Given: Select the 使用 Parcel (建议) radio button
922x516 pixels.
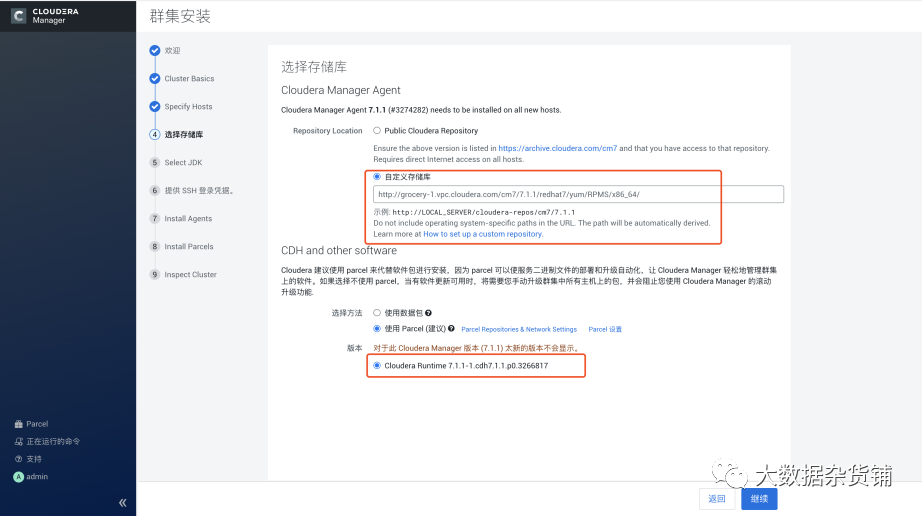Looking at the screenshot, I should coord(377,329).
